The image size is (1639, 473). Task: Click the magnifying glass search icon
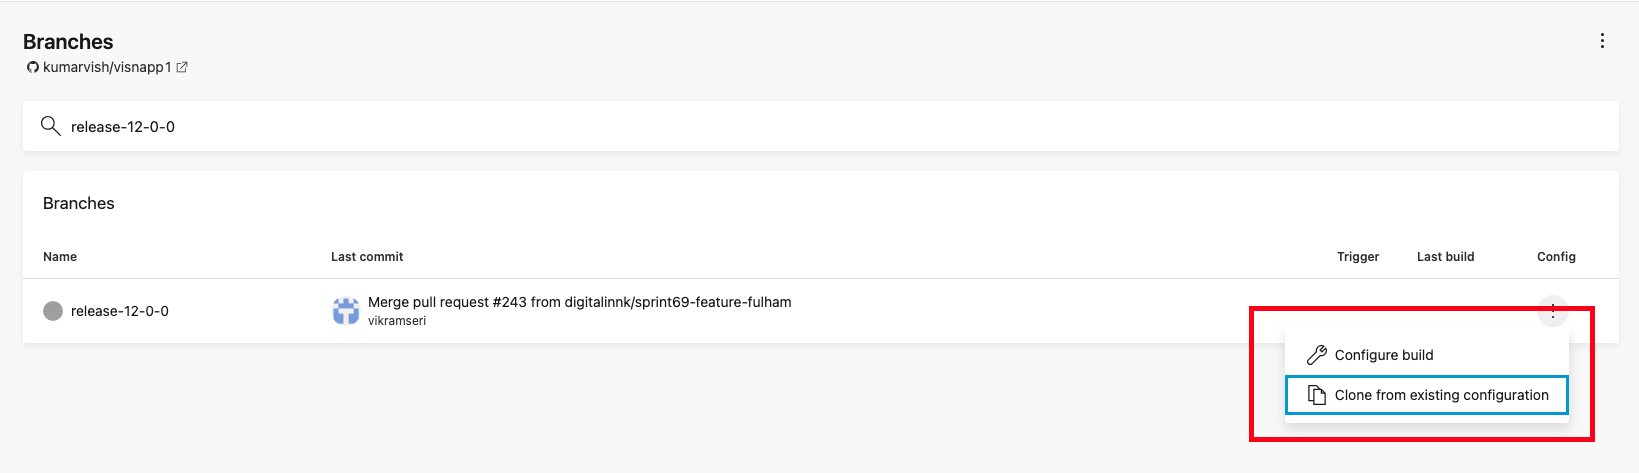tap(50, 126)
